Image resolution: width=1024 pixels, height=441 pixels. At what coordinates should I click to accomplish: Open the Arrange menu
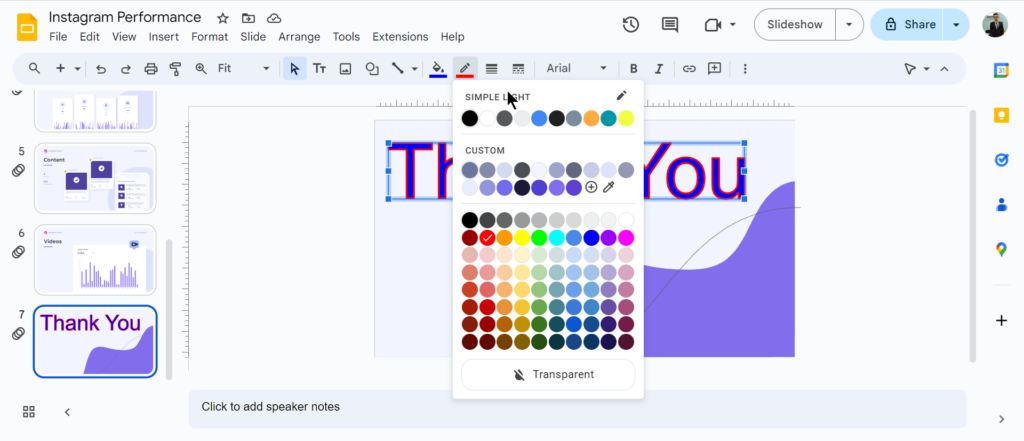[300, 37]
